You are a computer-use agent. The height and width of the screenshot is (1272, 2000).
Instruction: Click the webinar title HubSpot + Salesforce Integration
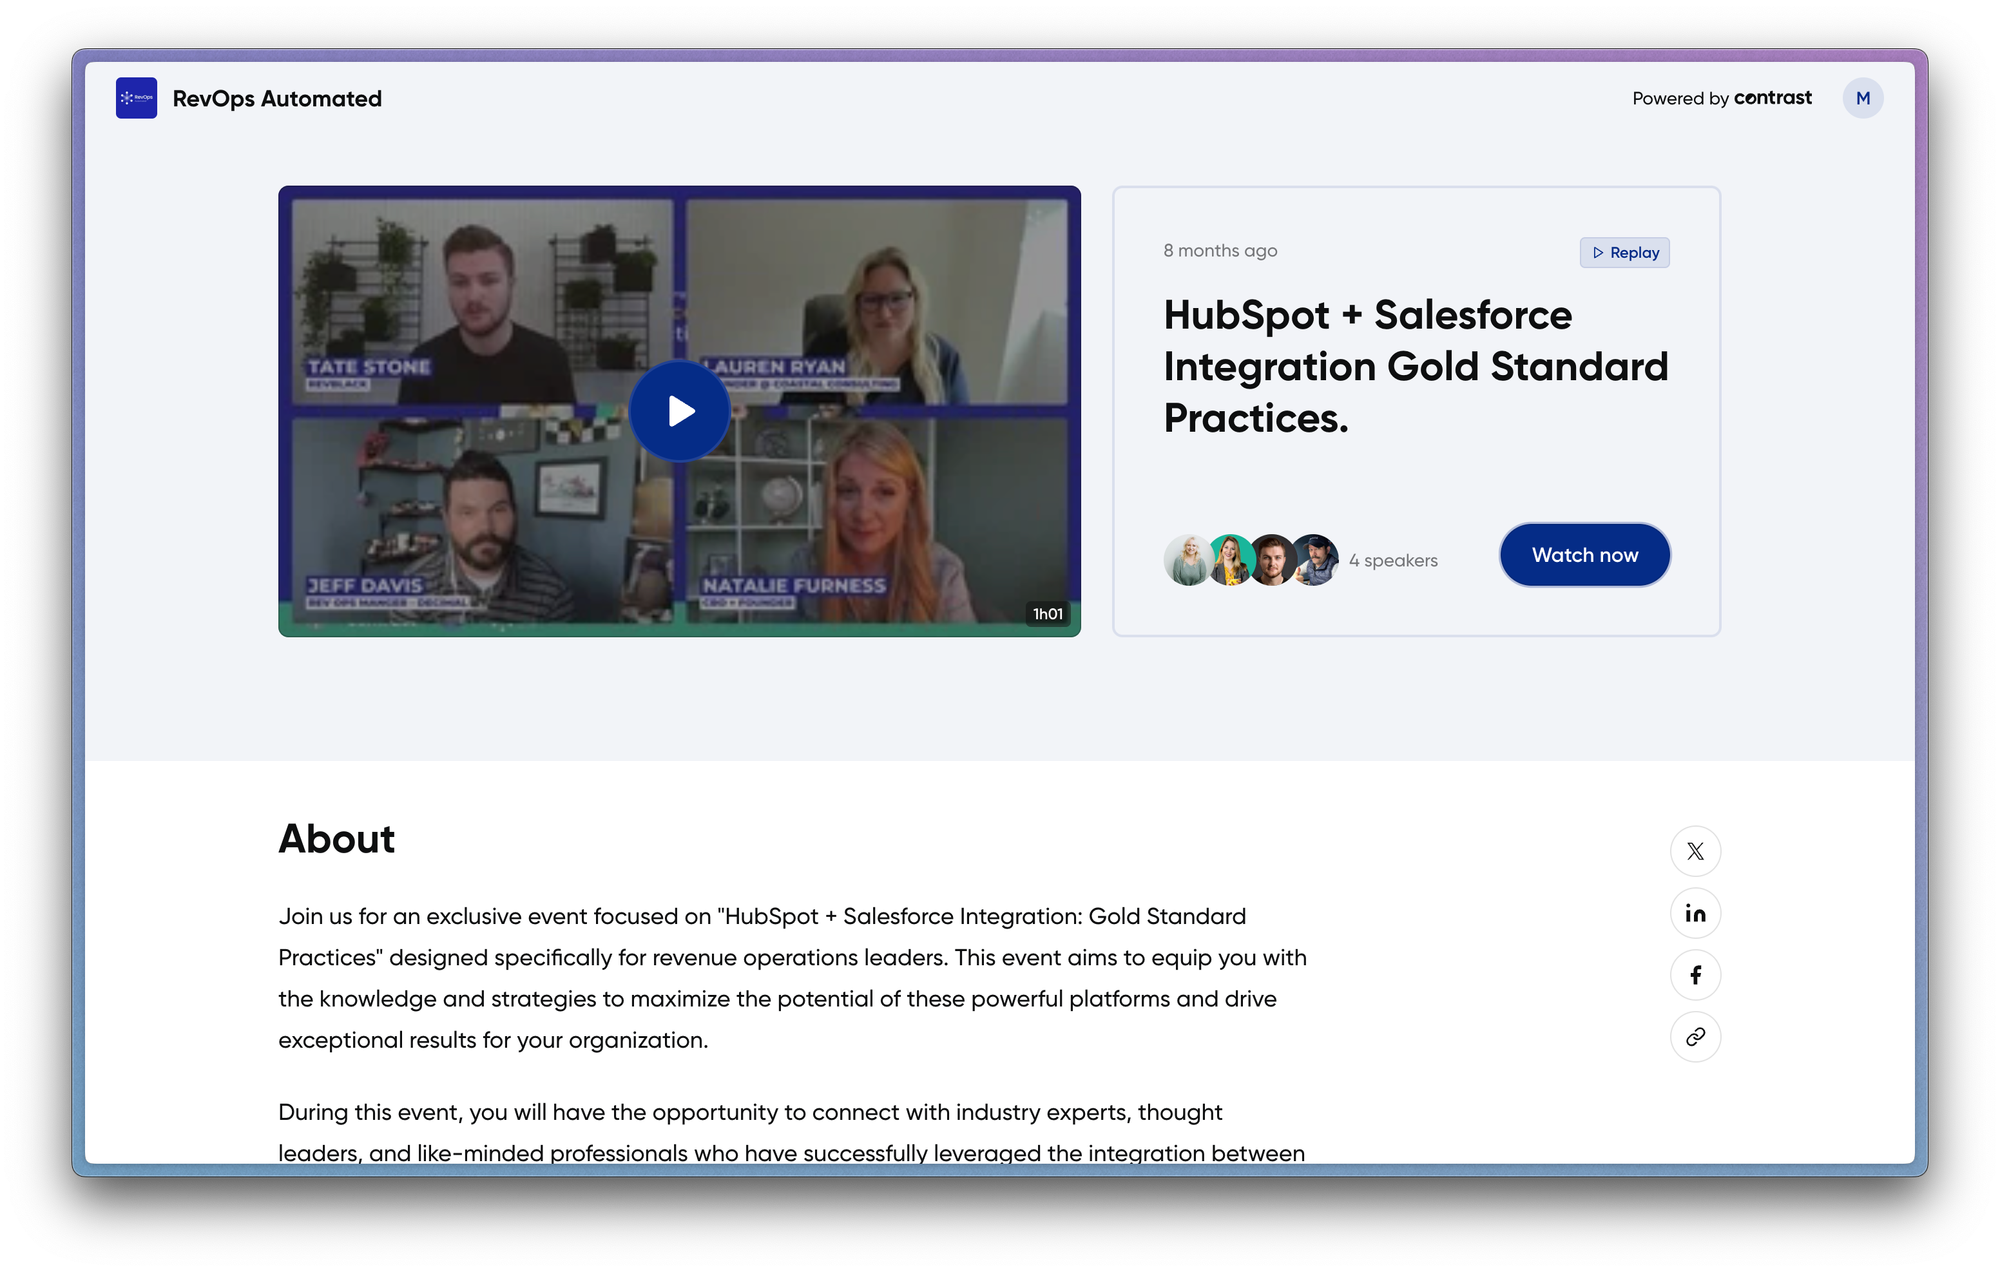(x=1415, y=366)
